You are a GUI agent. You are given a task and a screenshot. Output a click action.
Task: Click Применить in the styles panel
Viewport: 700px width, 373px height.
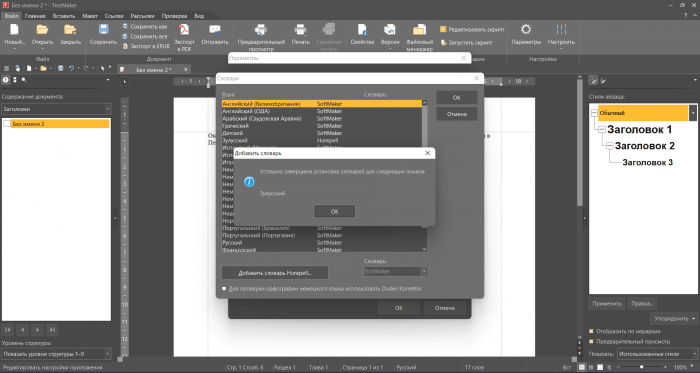click(x=607, y=303)
